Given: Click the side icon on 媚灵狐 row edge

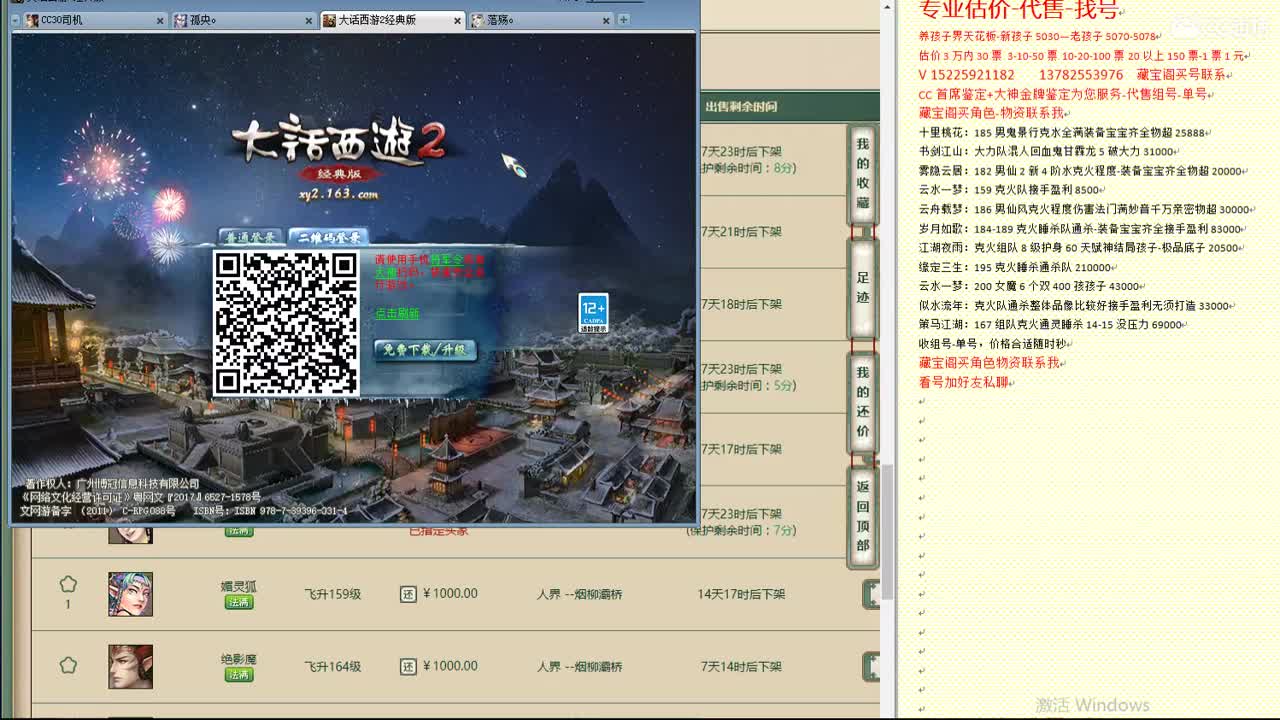Looking at the screenshot, I should 871,594.
